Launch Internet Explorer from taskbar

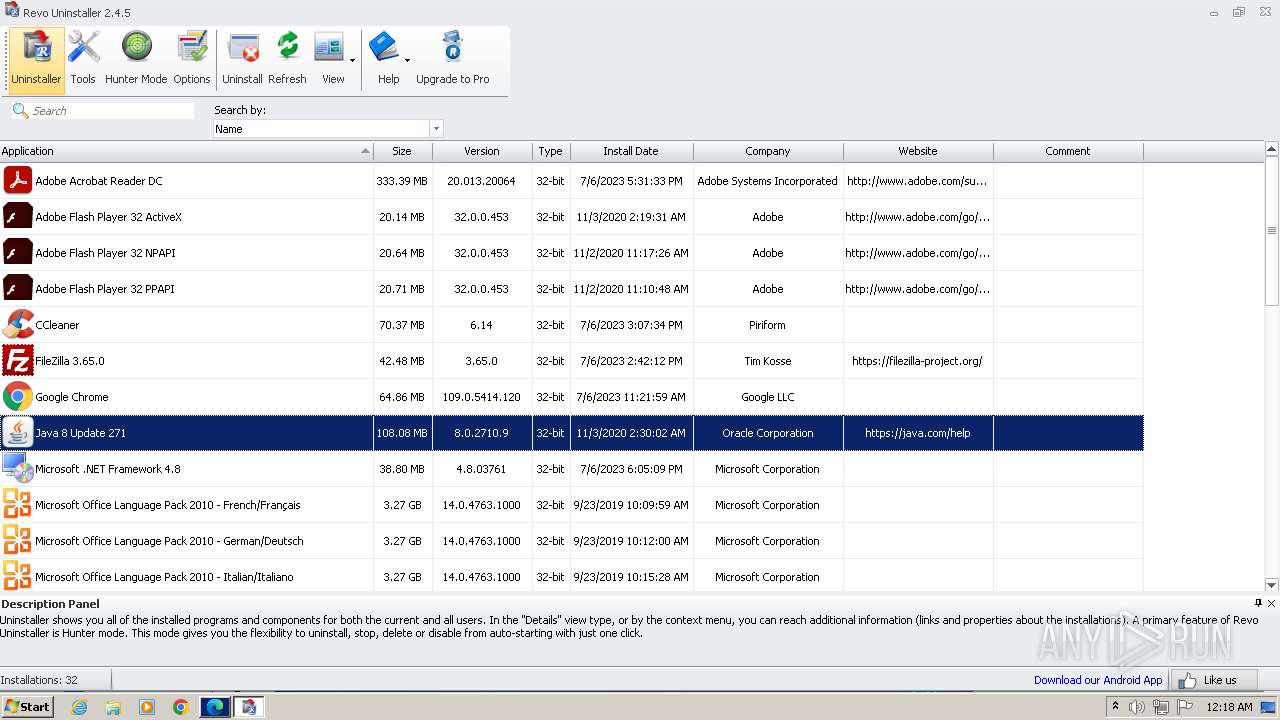point(79,707)
